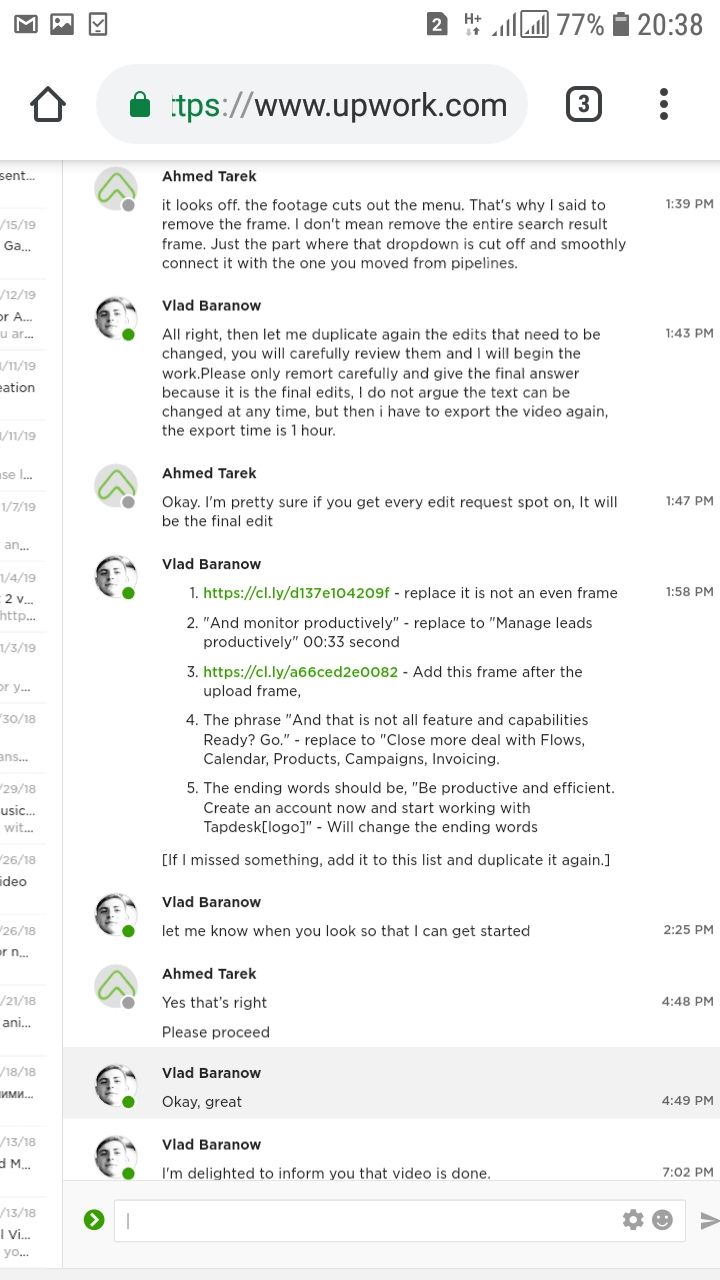Expand the green arrow beside the message box

[94, 1219]
